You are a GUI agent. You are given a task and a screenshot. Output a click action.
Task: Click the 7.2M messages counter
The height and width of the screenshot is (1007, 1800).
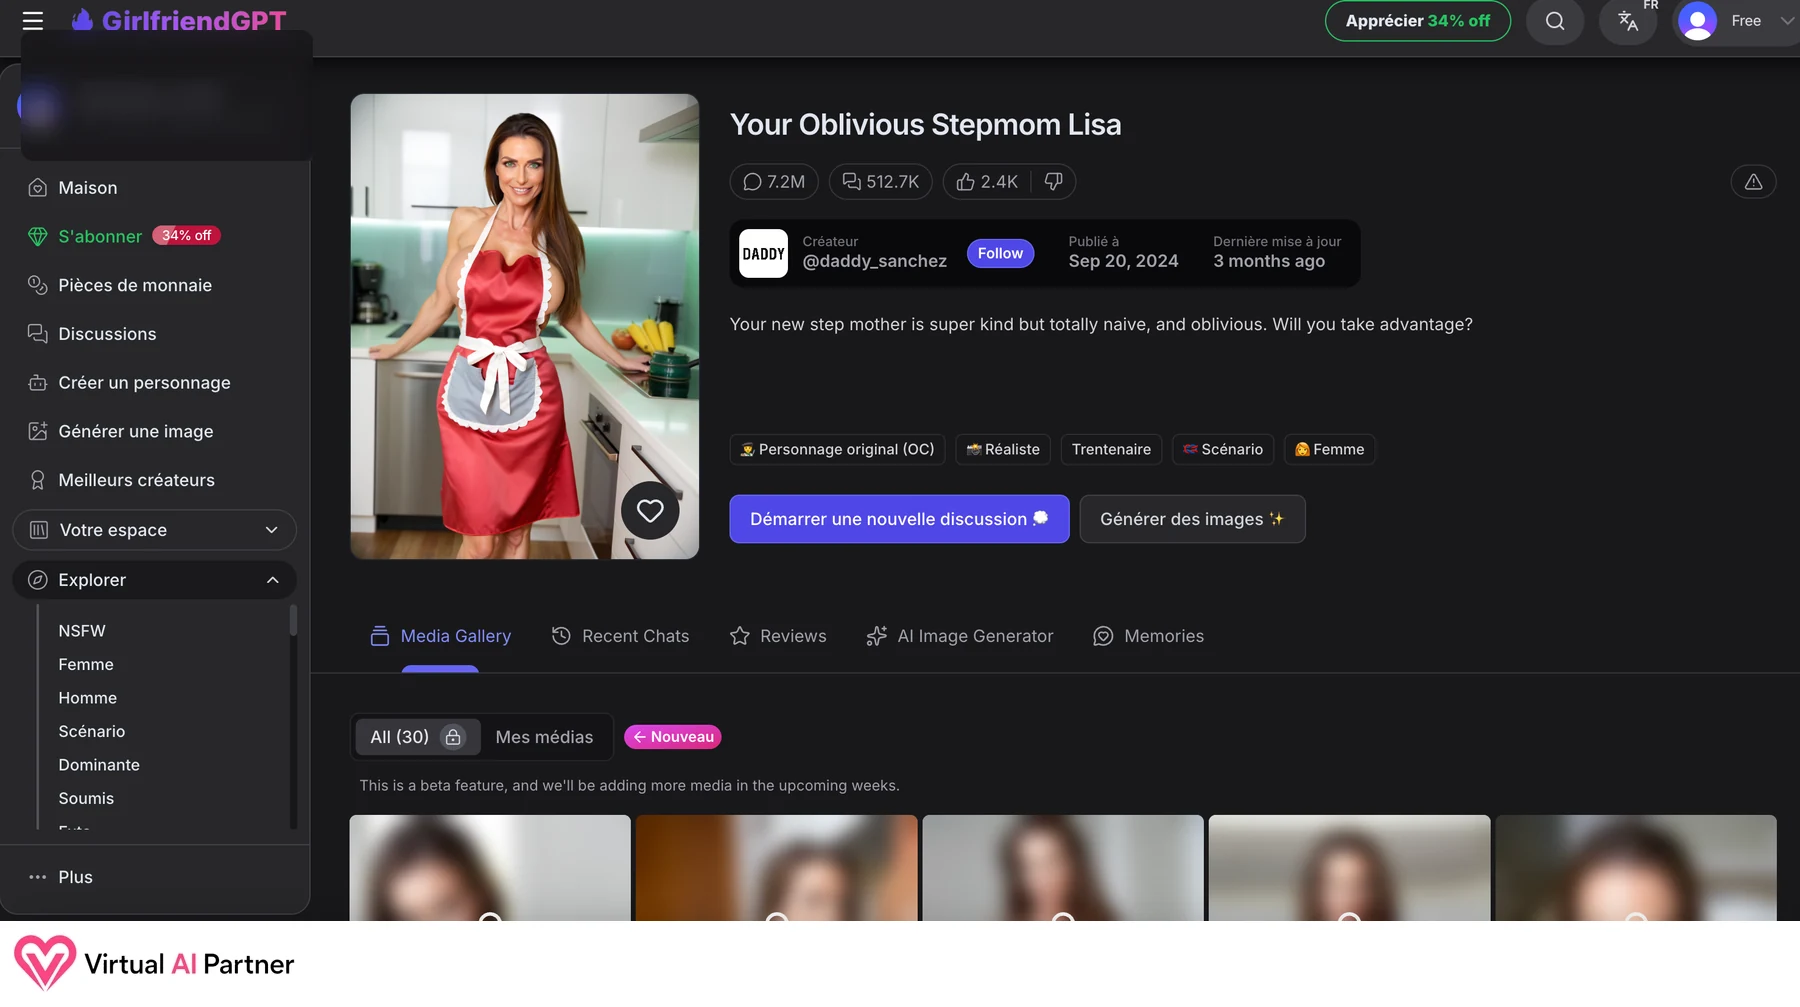[774, 182]
